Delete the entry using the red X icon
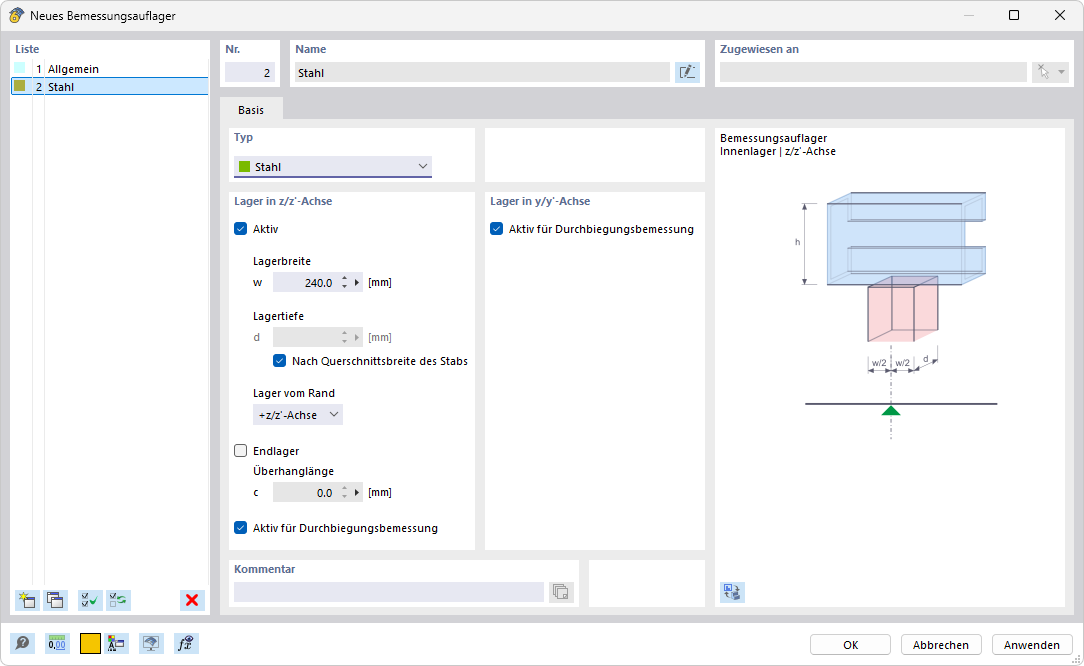 (x=191, y=600)
